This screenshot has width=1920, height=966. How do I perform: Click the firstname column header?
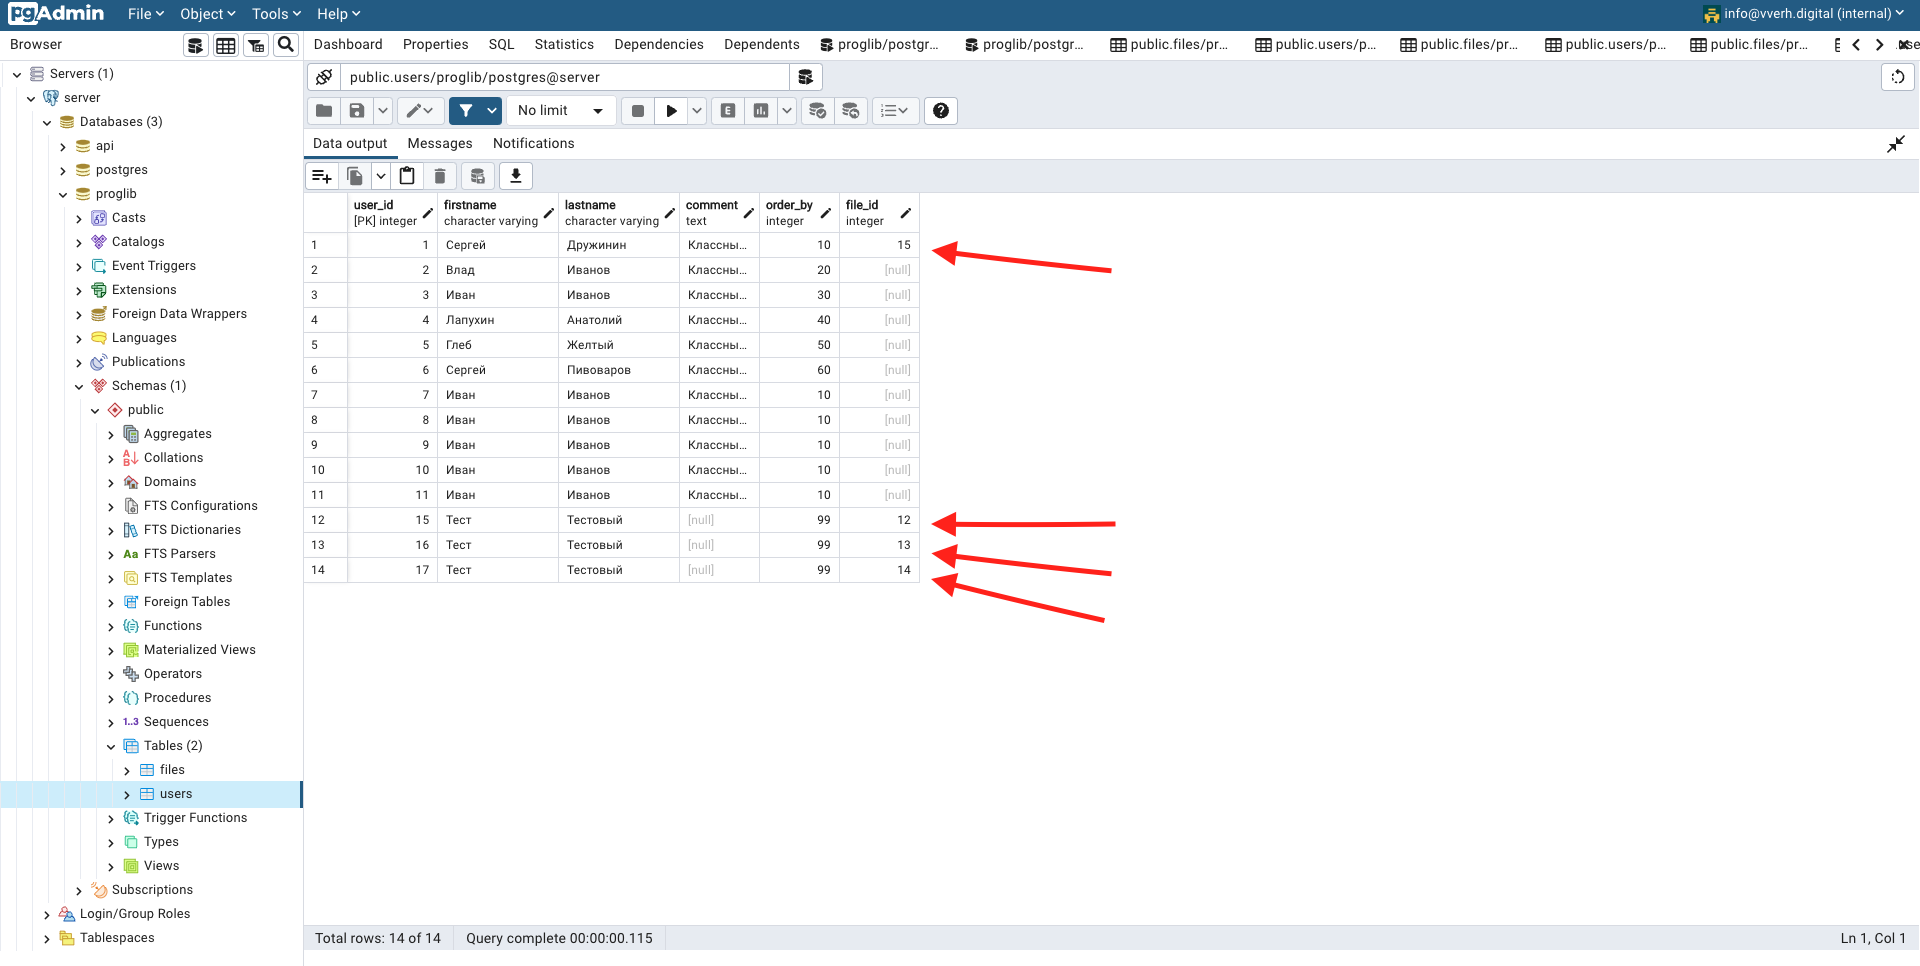click(x=497, y=213)
